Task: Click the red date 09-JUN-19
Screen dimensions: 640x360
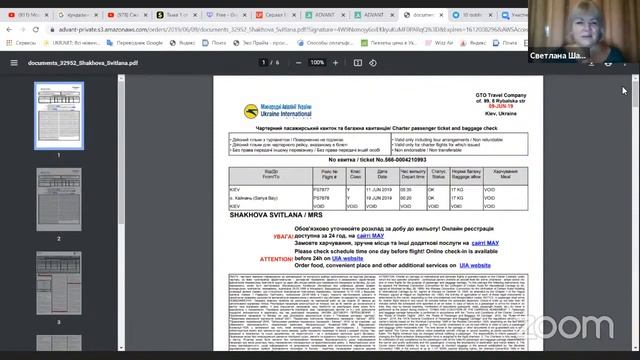Action: [x=501, y=106]
